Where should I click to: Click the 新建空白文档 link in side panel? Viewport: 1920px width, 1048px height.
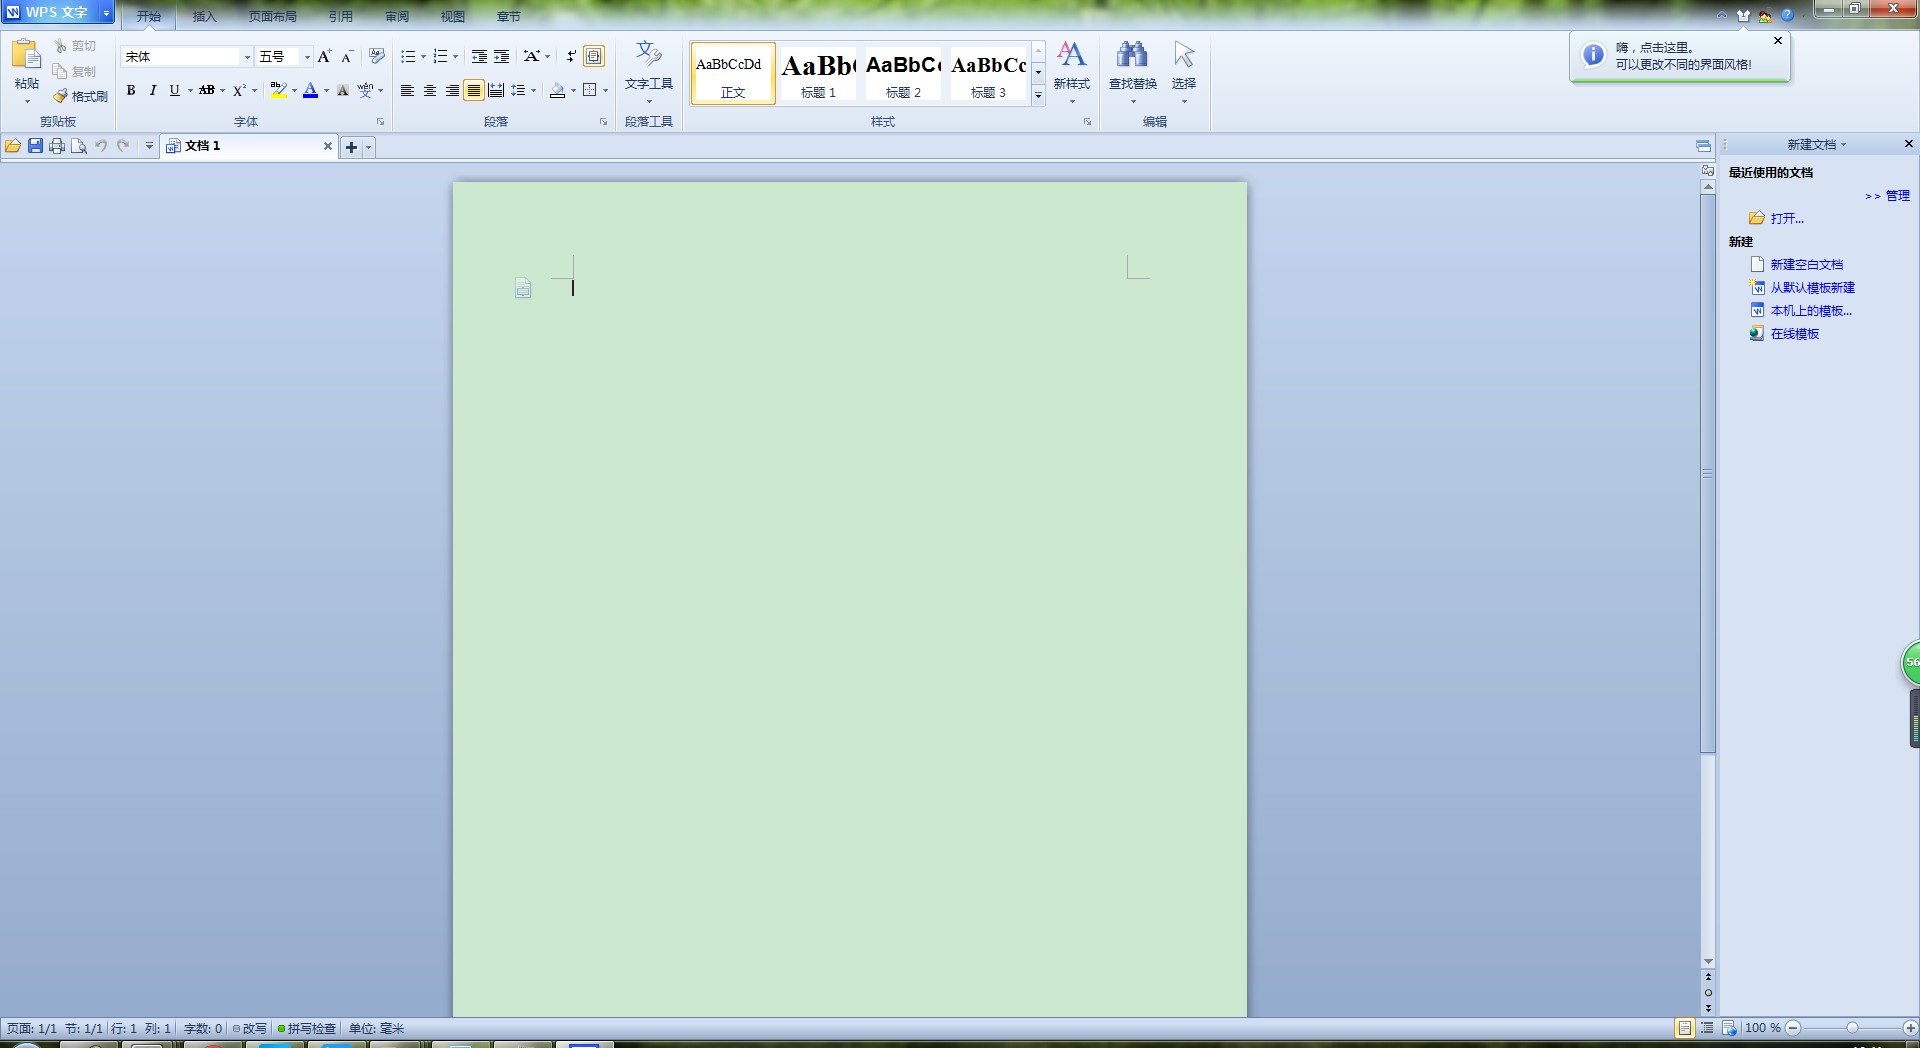pyautogui.click(x=1806, y=265)
